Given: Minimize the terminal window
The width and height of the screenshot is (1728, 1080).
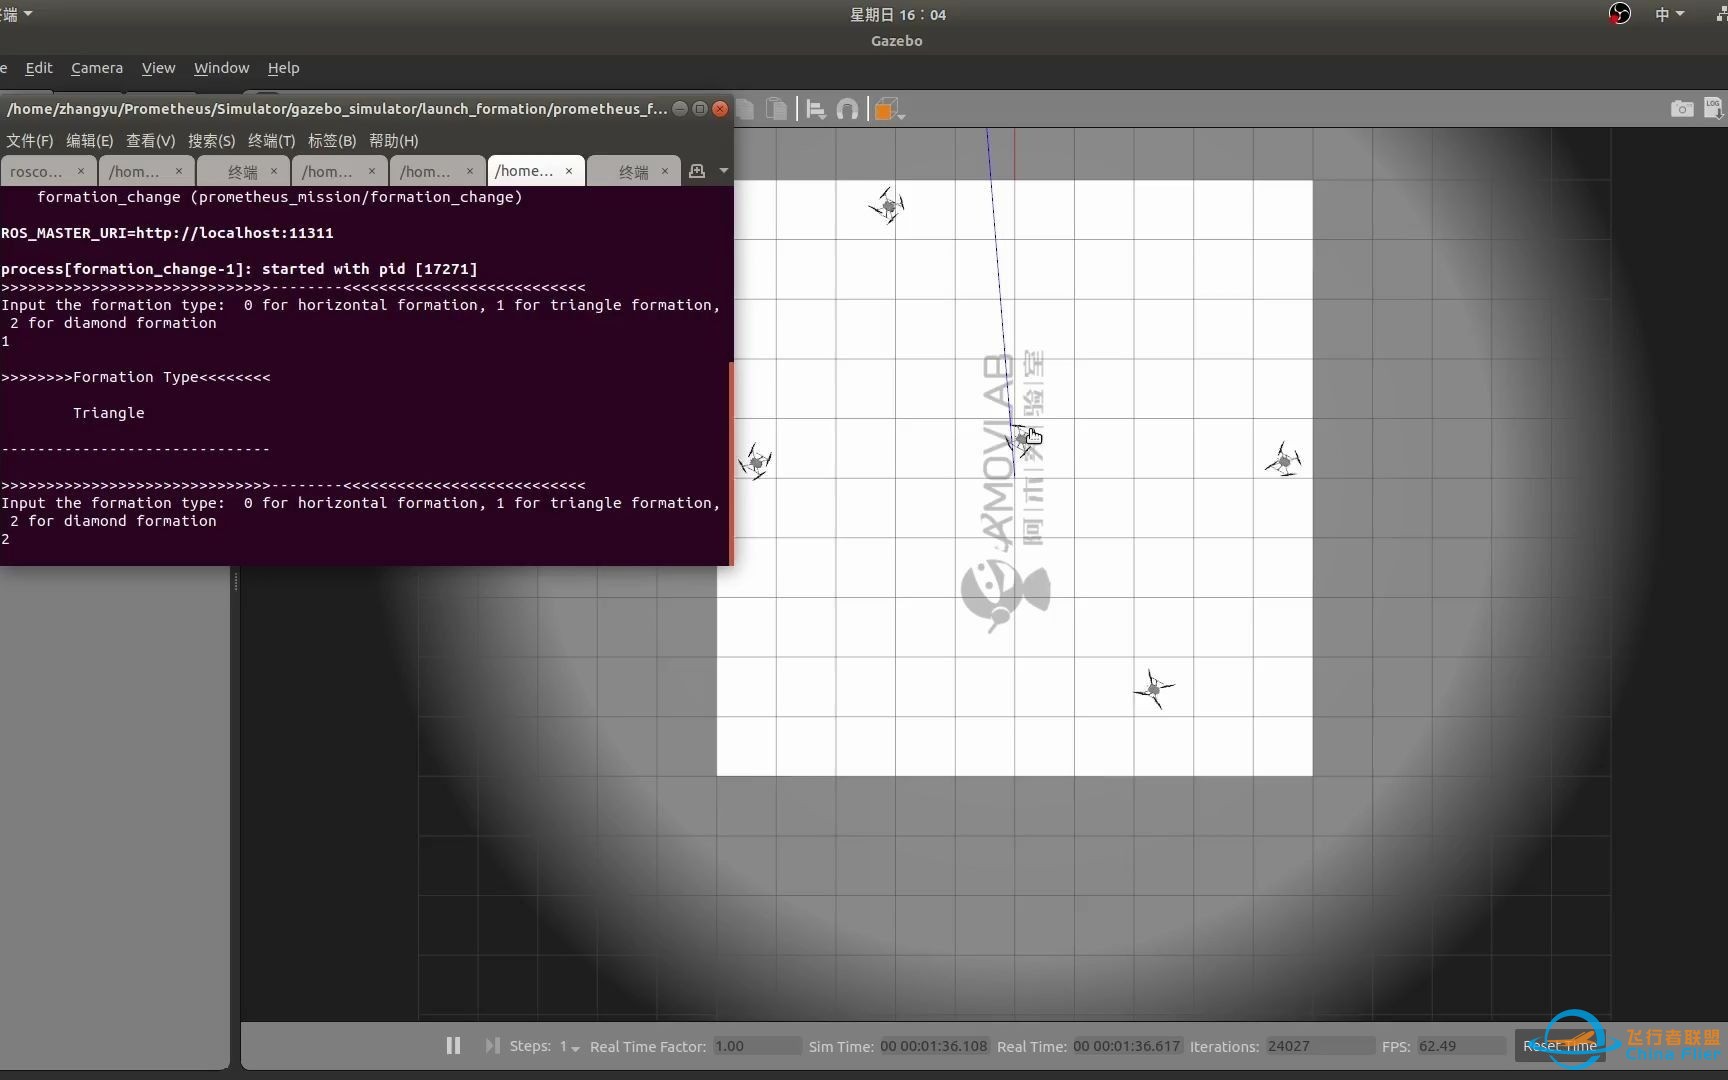Looking at the screenshot, I should tap(680, 108).
